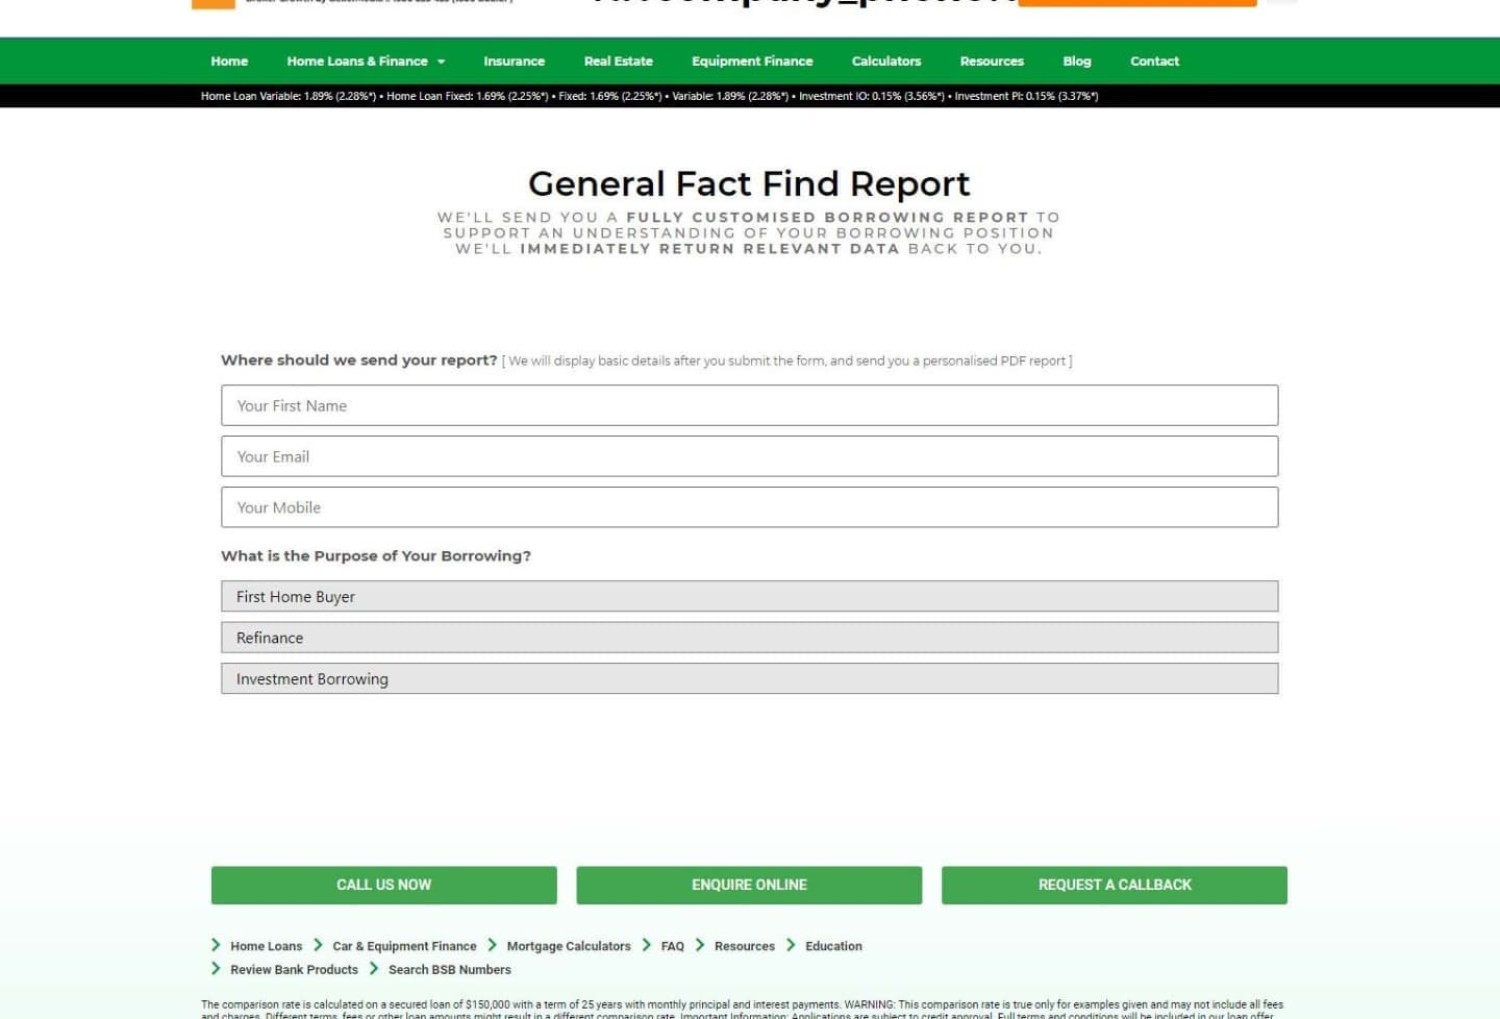The height and width of the screenshot is (1019, 1500).
Task: Click the chevron icon before Search BSB Numbers
Action: coord(374,969)
